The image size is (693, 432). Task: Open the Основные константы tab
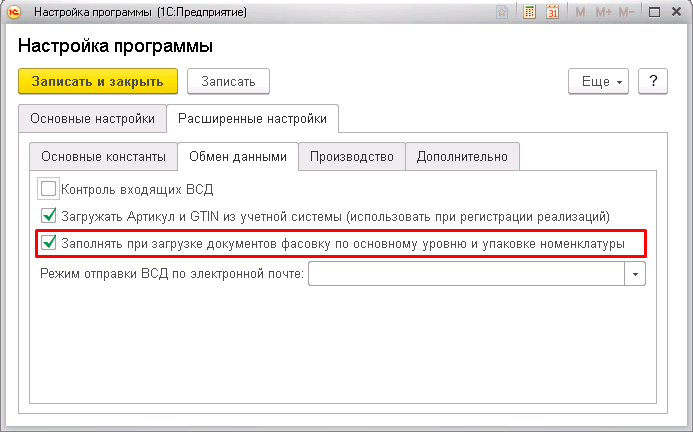tap(103, 157)
